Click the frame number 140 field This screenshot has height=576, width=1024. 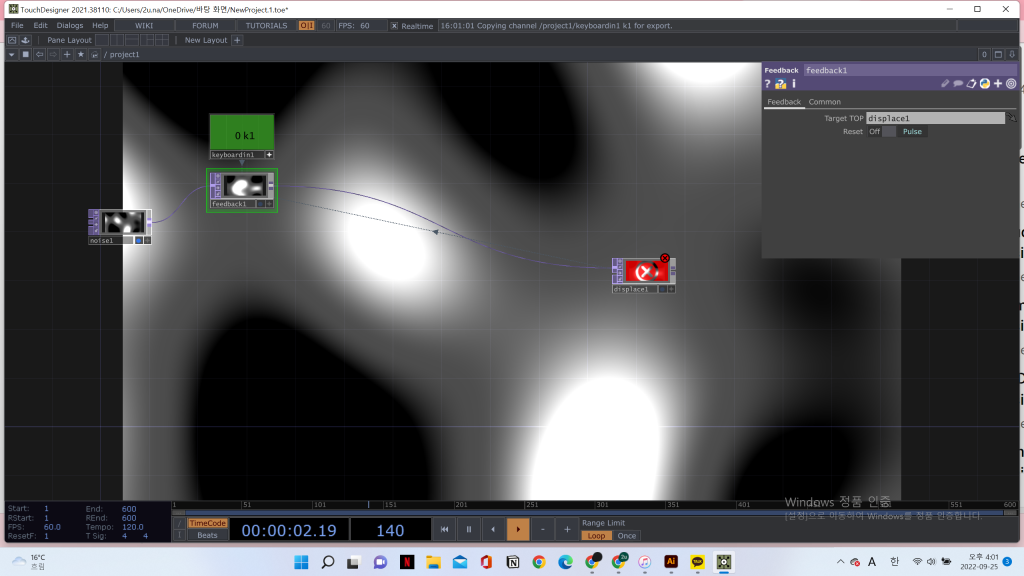[390, 530]
